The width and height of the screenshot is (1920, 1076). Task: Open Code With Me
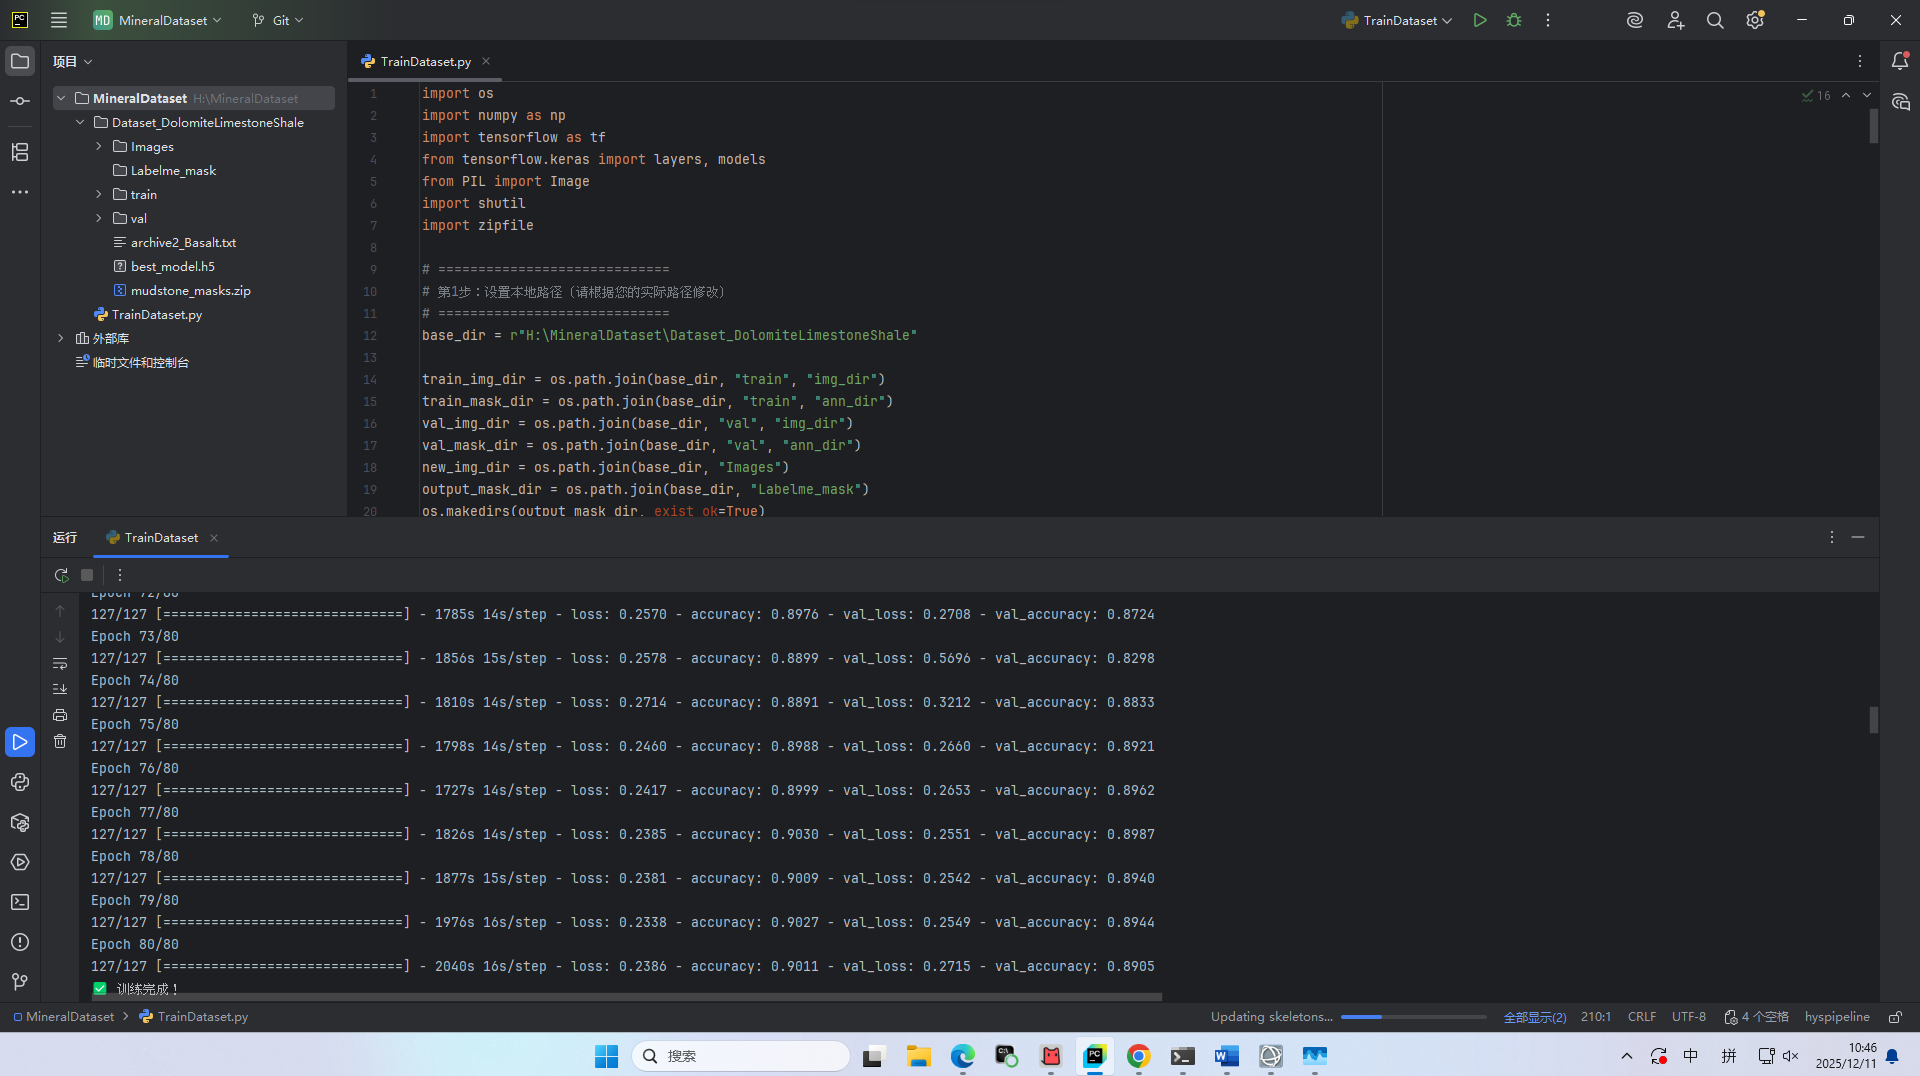point(1676,20)
